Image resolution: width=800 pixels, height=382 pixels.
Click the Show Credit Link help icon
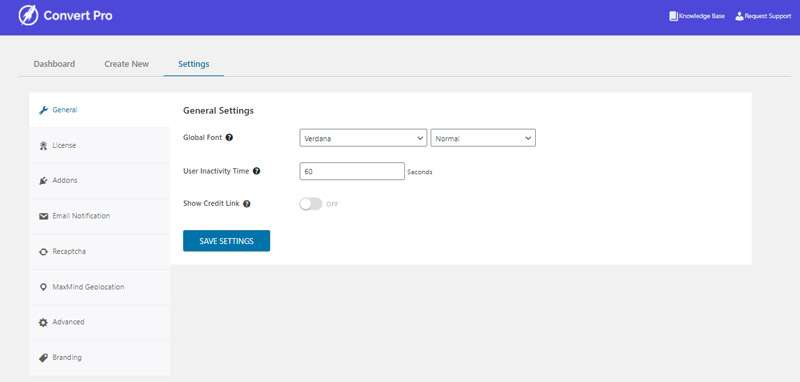point(247,203)
